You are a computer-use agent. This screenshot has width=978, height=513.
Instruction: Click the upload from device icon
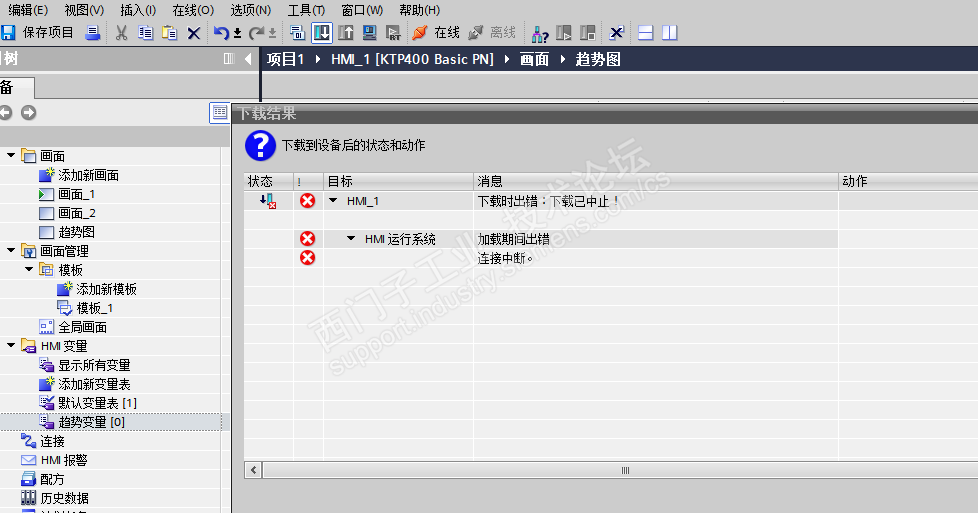click(346, 32)
